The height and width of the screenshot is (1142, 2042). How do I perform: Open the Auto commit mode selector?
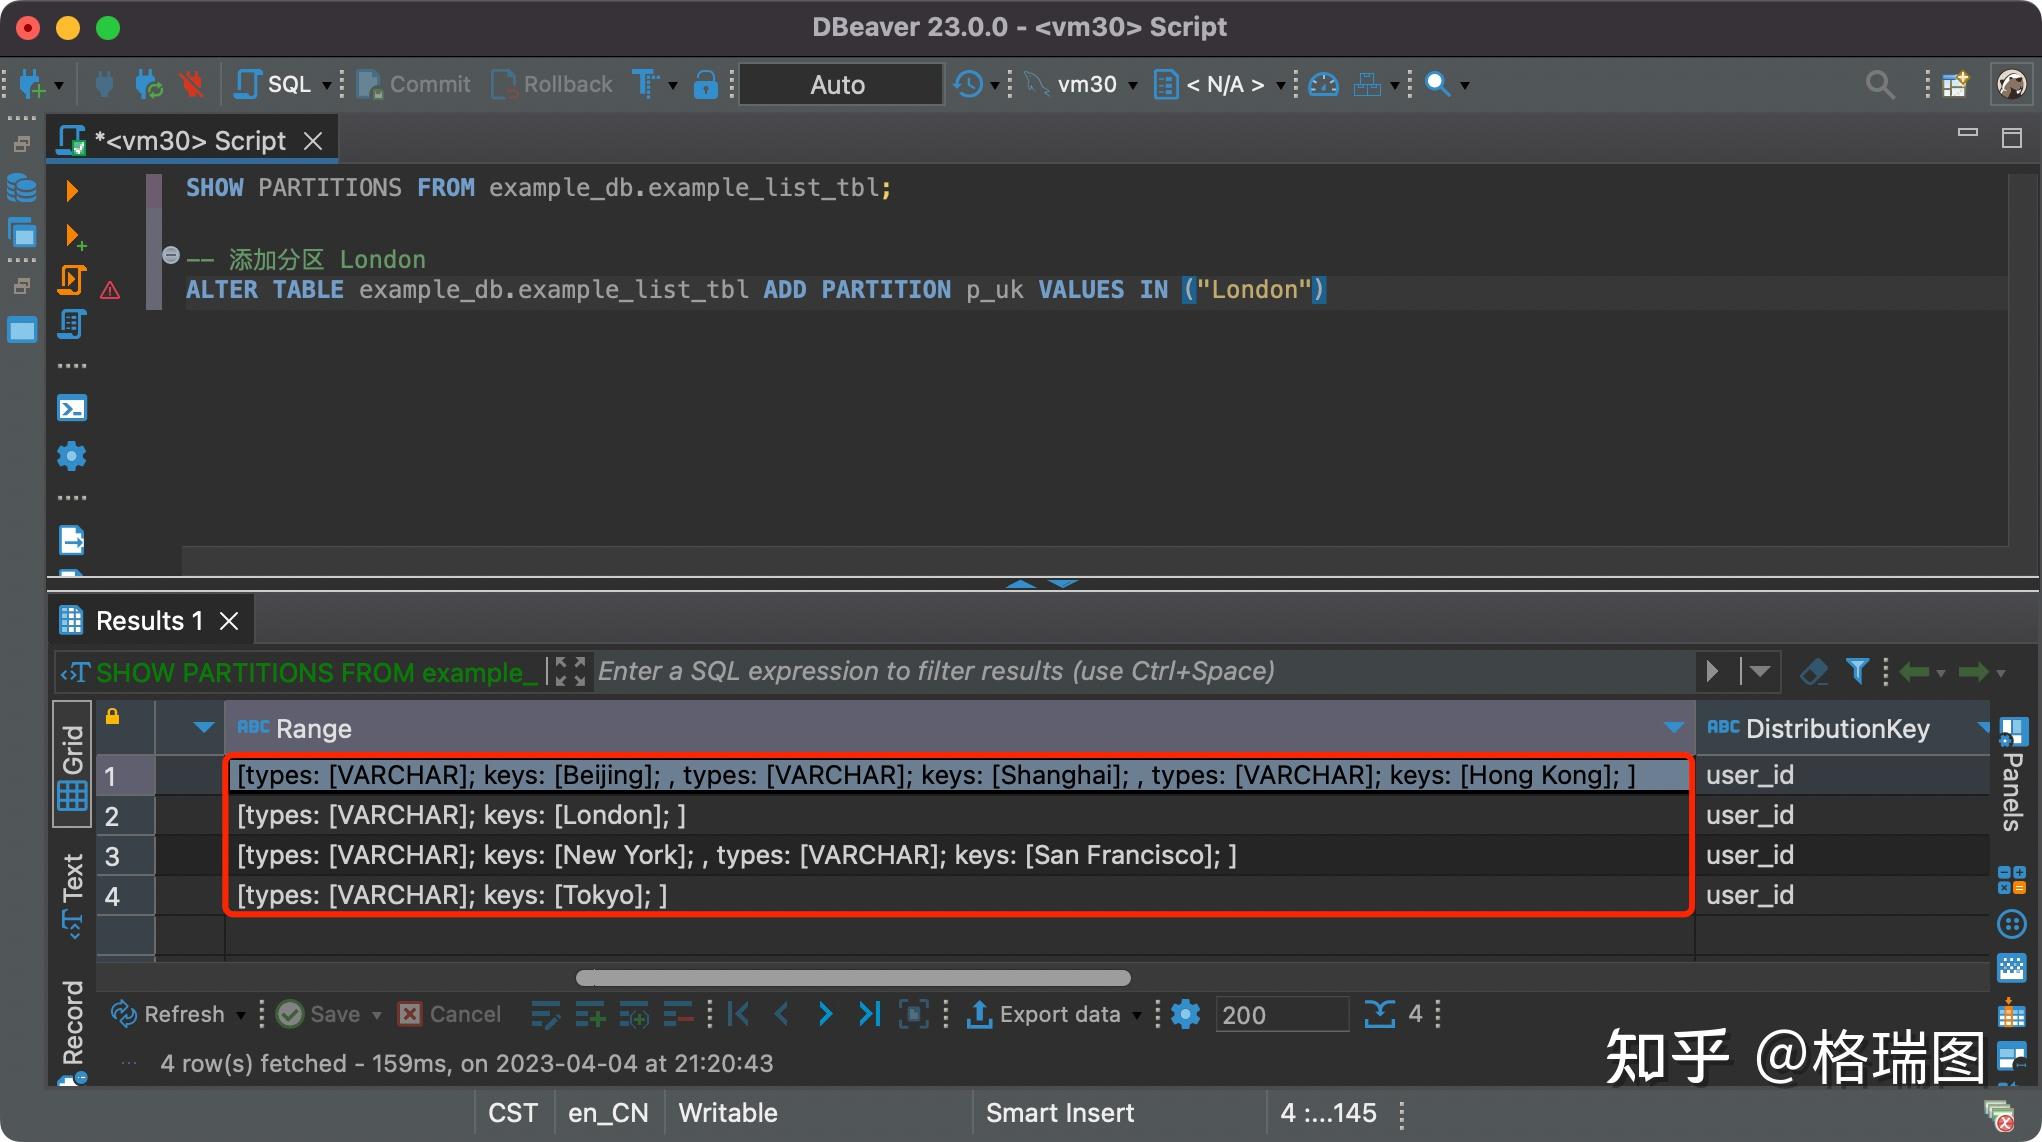[x=839, y=85]
